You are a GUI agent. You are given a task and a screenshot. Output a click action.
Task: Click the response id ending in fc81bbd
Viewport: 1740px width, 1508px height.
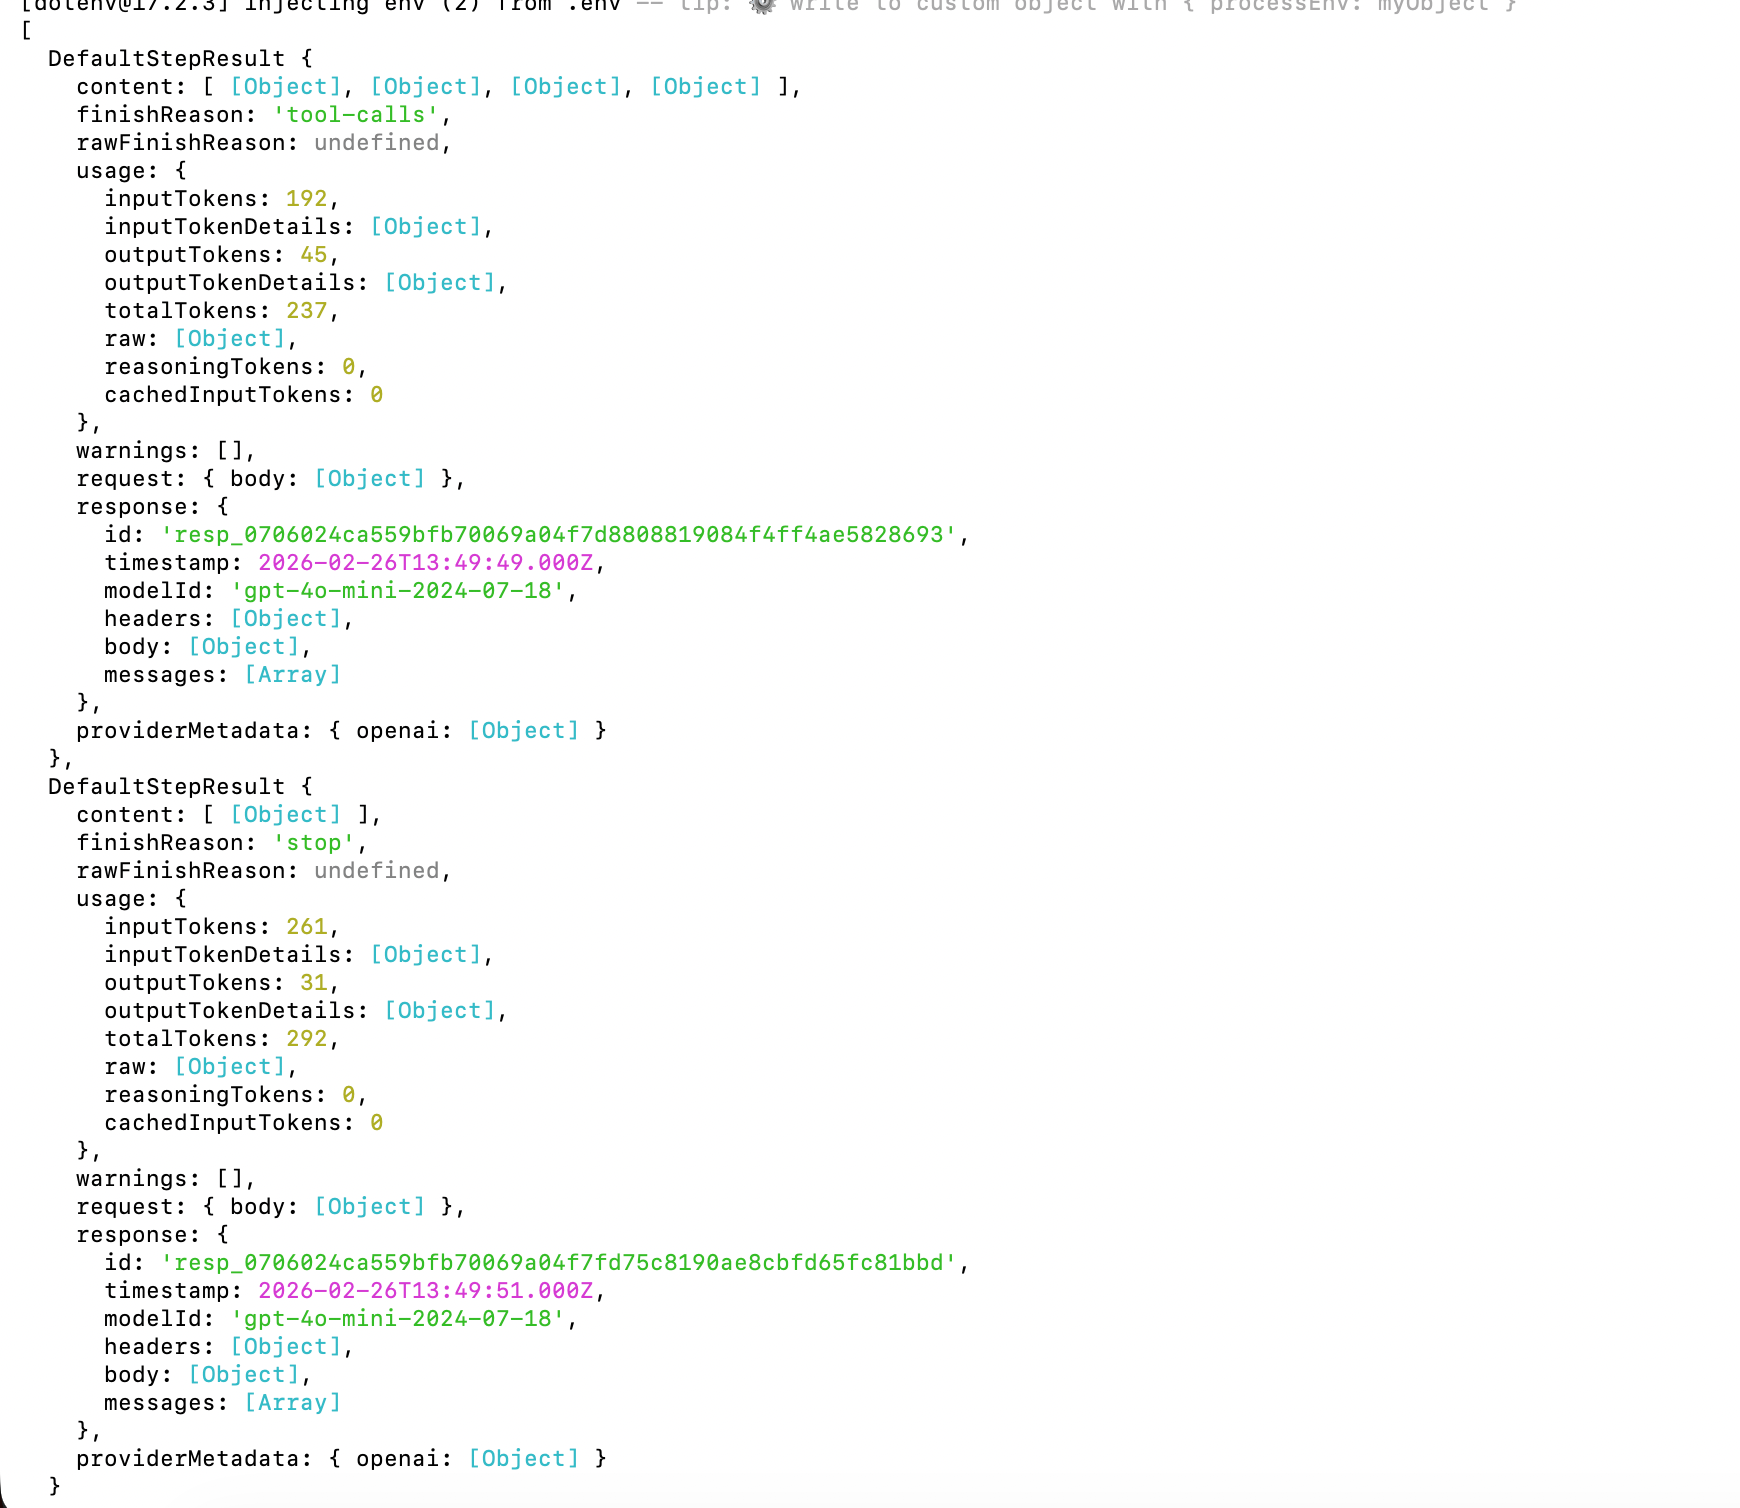click(559, 1263)
